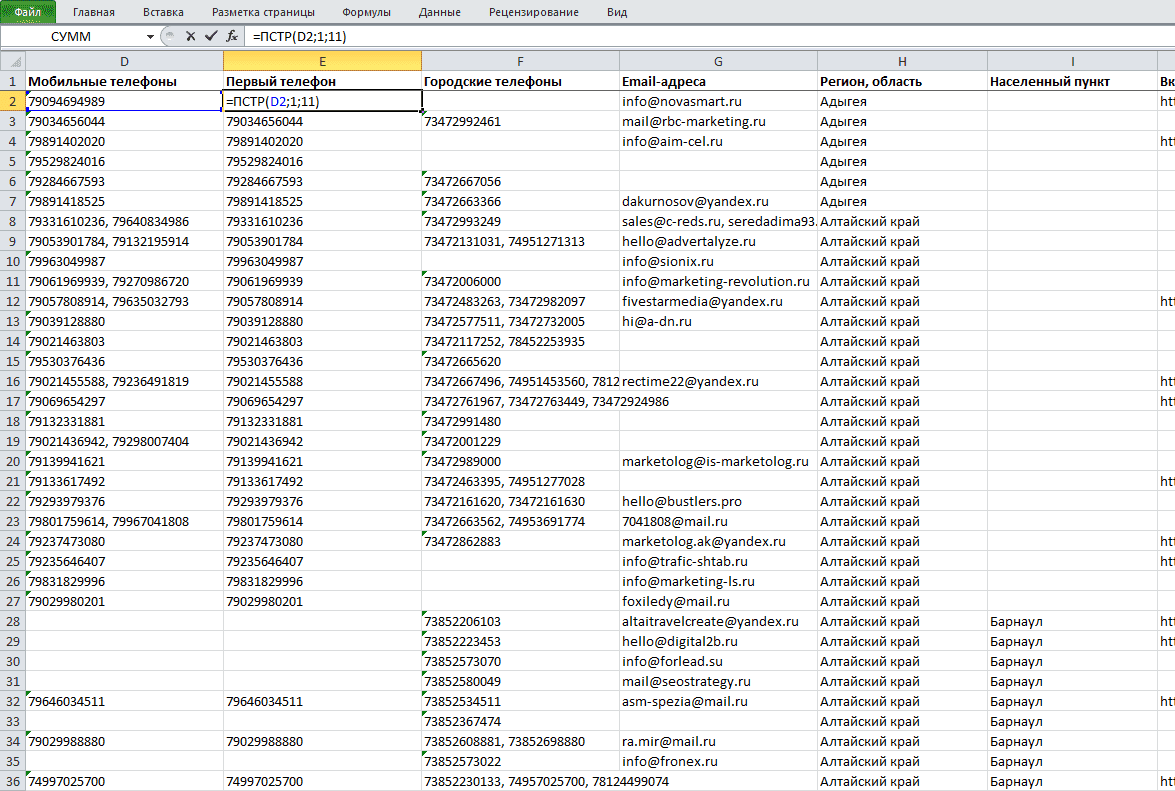Switch to the Главная ribbon tab
The width and height of the screenshot is (1175, 791).
tap(94, 12)
